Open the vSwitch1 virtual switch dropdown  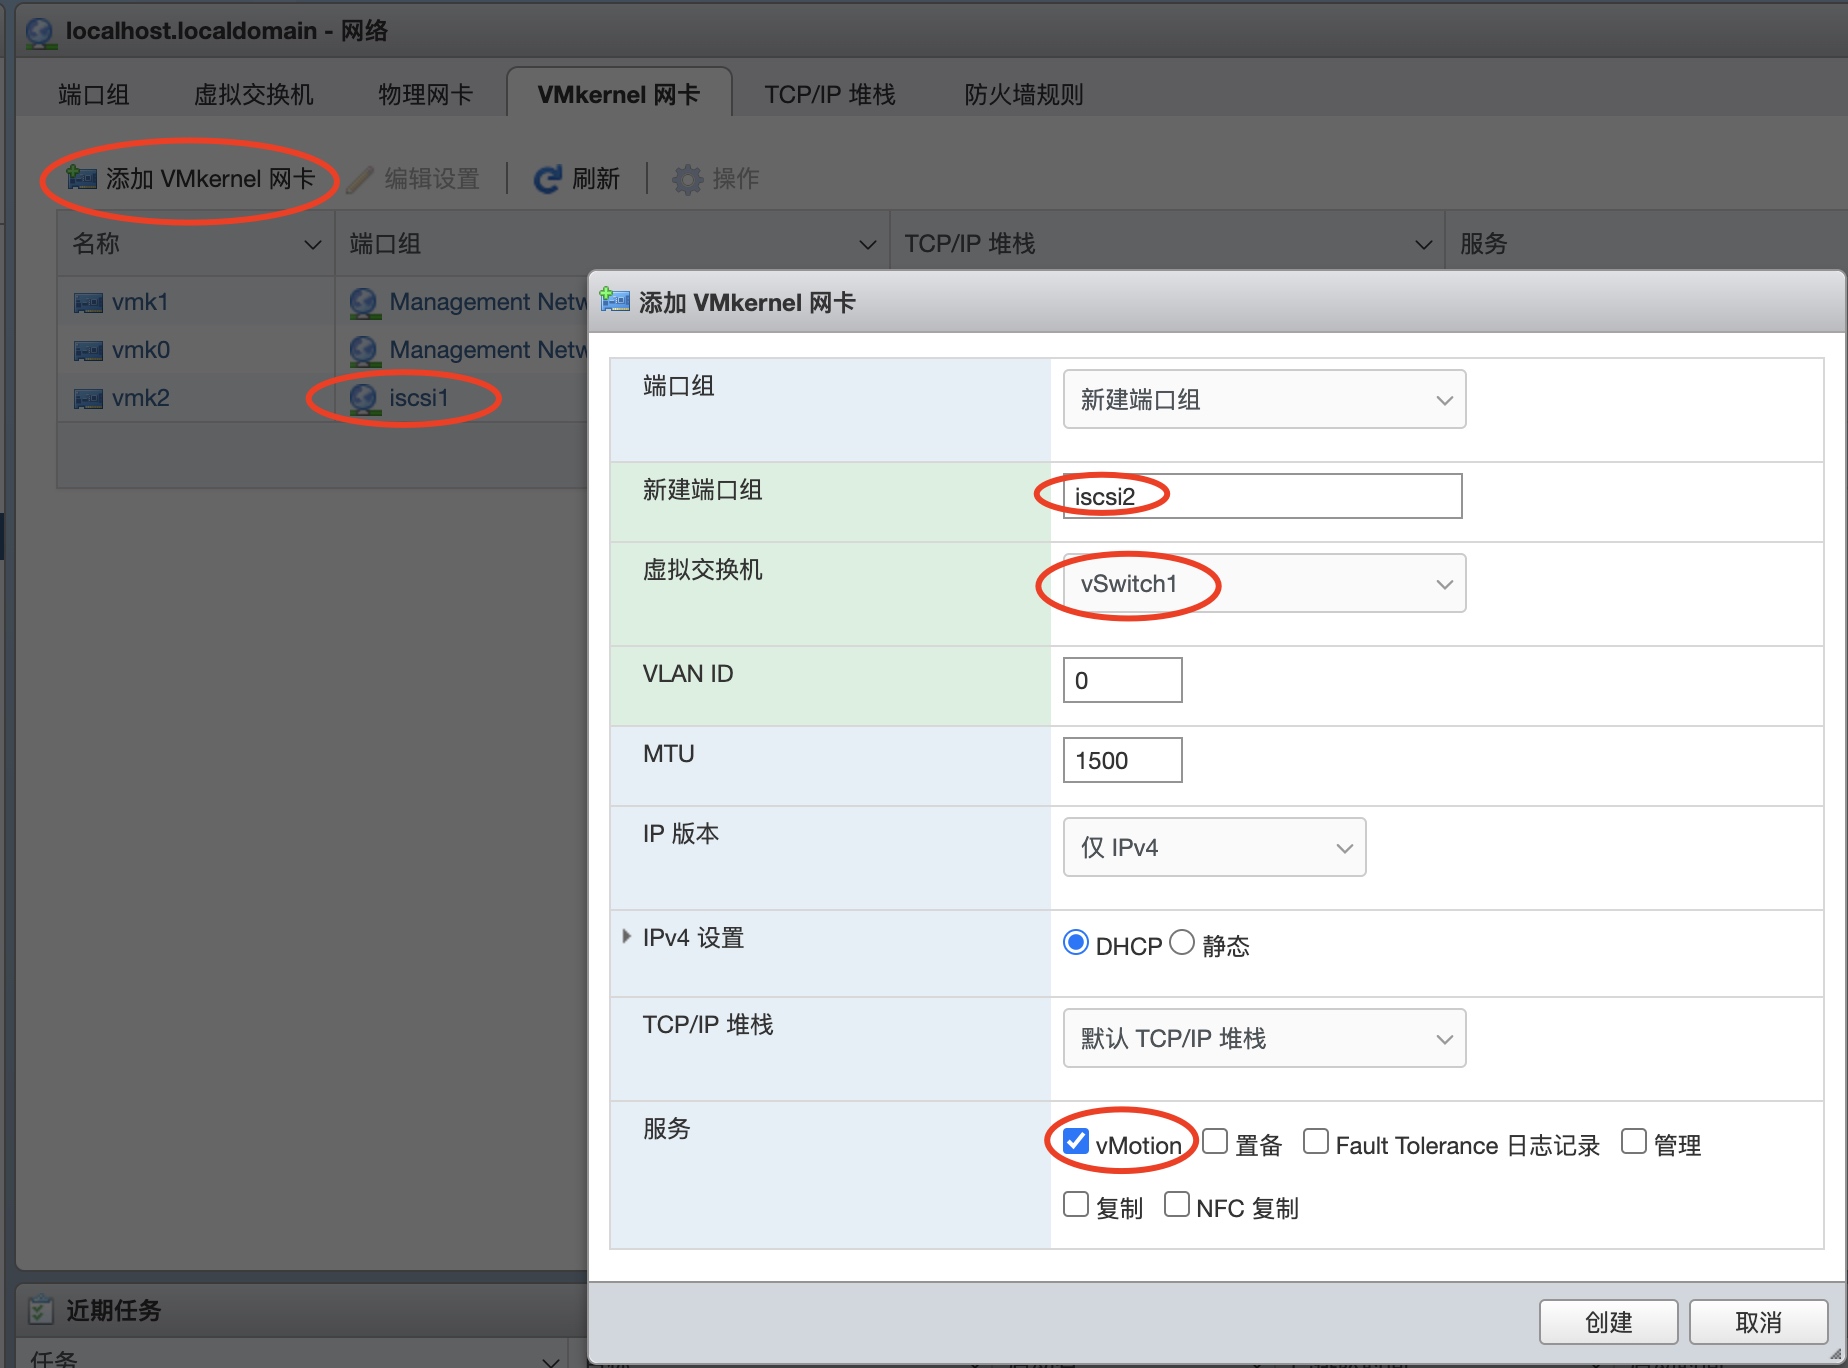coord(1264,583)
